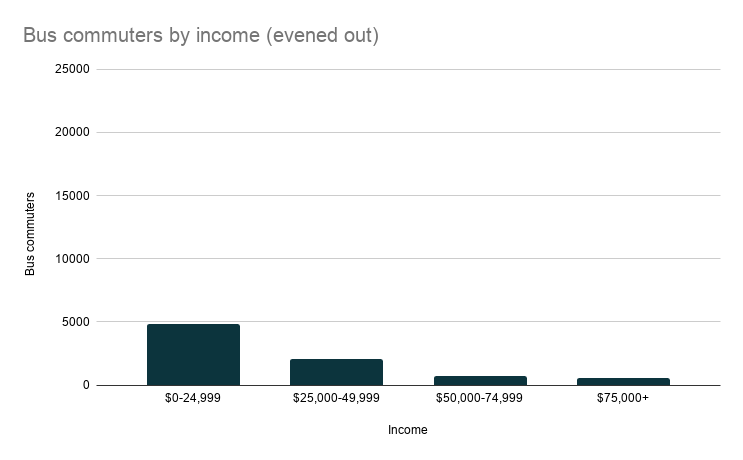
Task: Select the '$50,000-74,999' category label
Action: (480, 398)
